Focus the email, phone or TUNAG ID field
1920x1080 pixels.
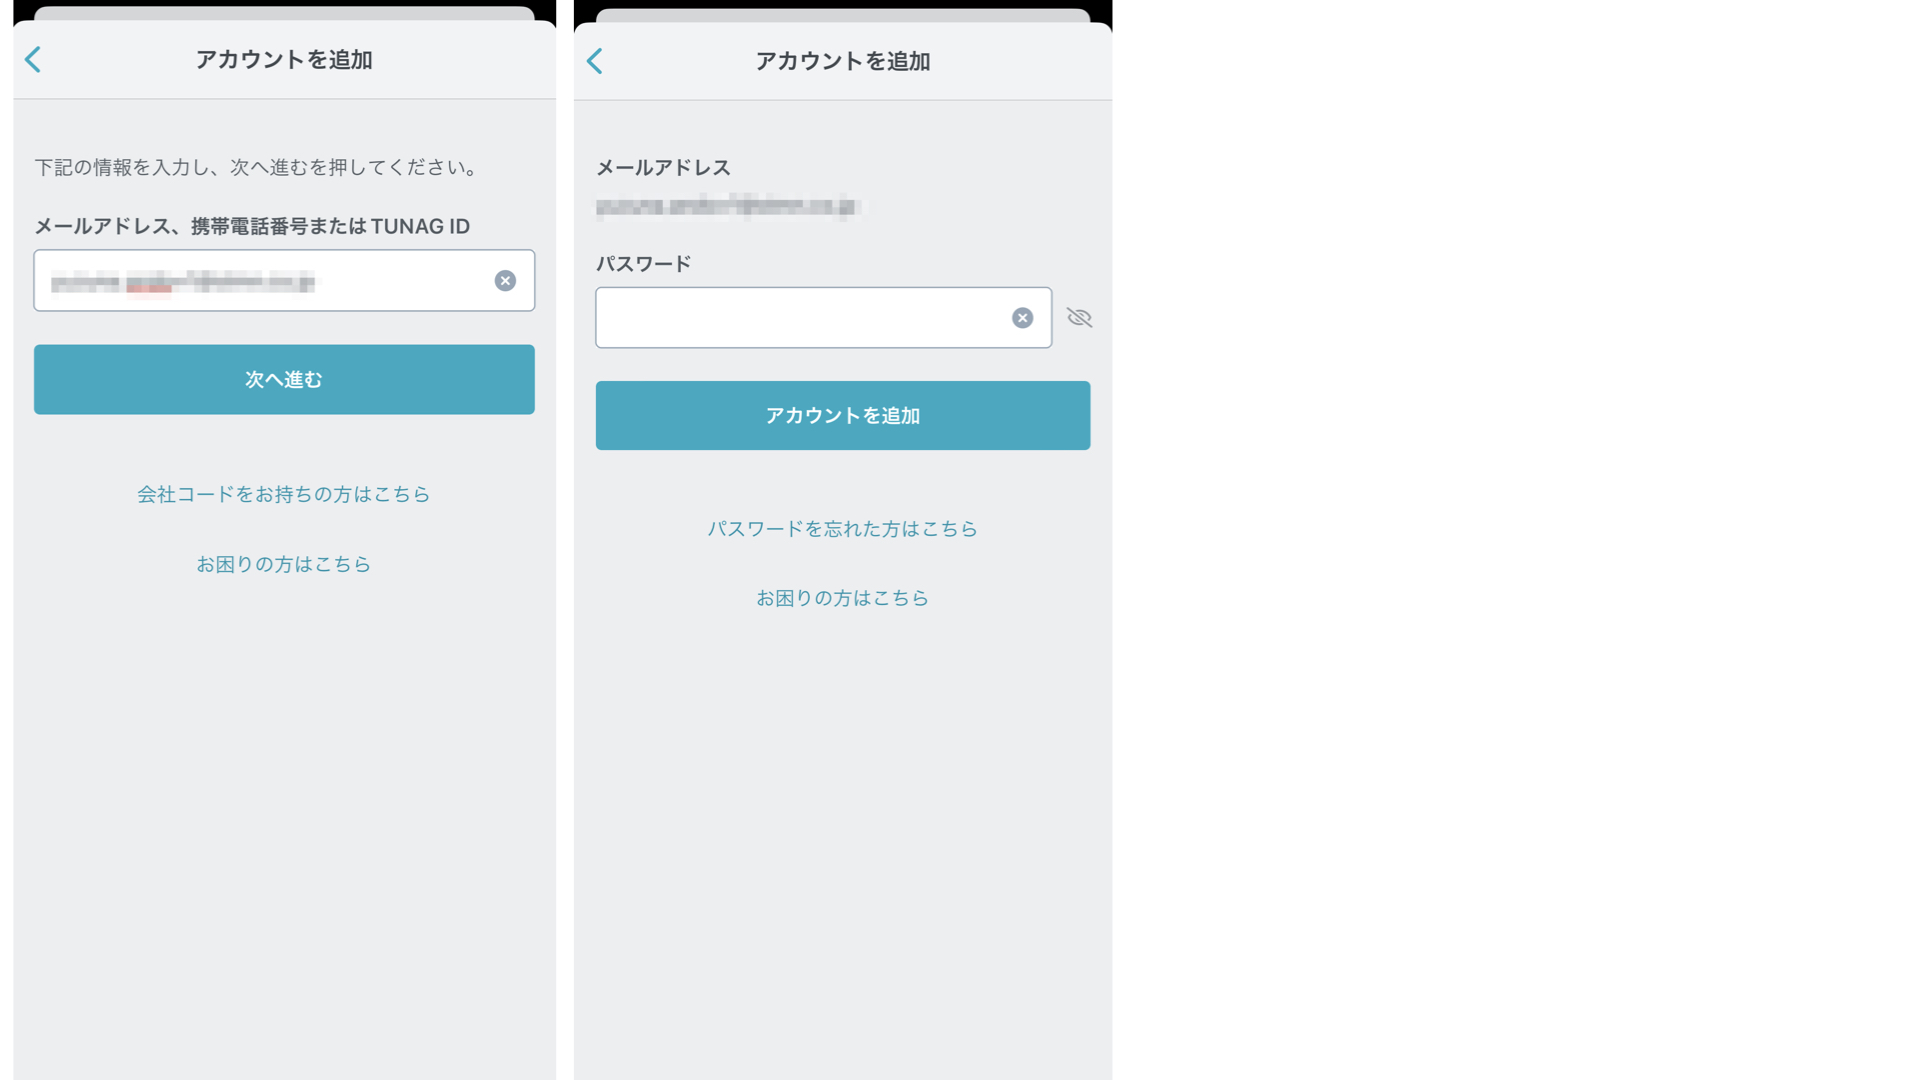284,280
